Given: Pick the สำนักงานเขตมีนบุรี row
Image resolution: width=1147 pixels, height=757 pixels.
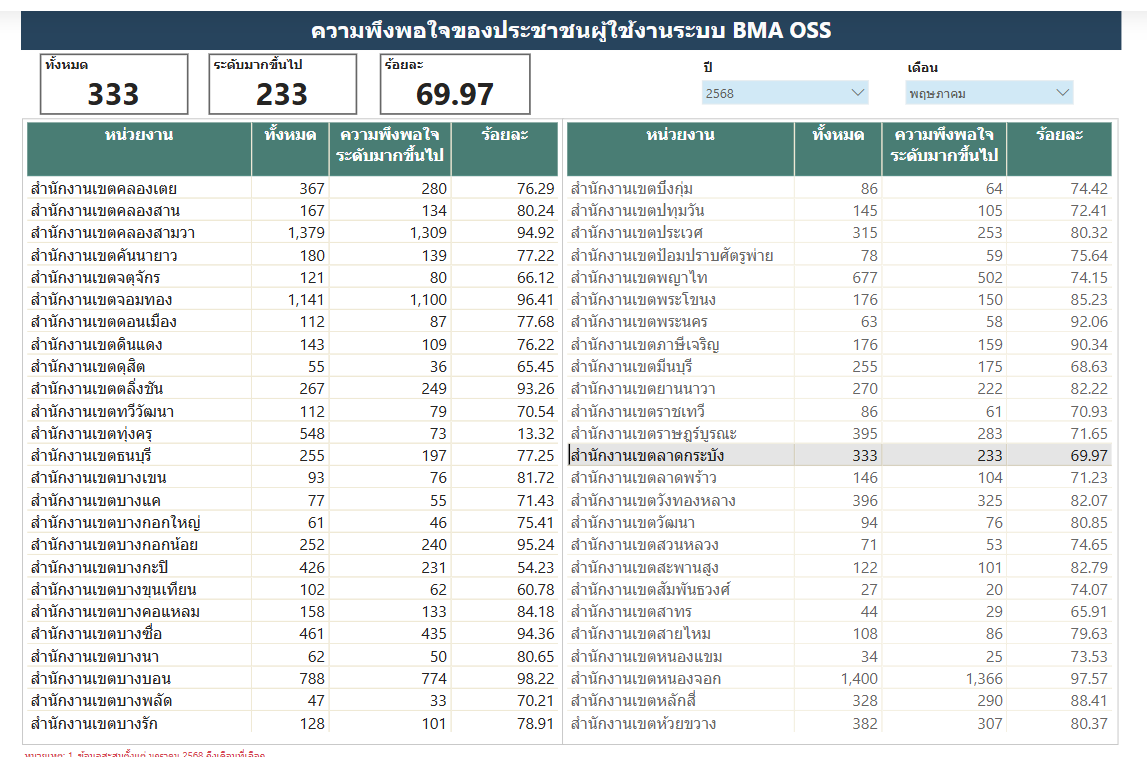Looking at the screenshot, I should click(840, 366).
